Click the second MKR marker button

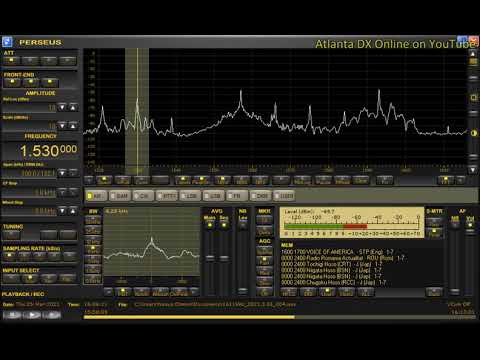pyautogui.click(x=264, y=231)
